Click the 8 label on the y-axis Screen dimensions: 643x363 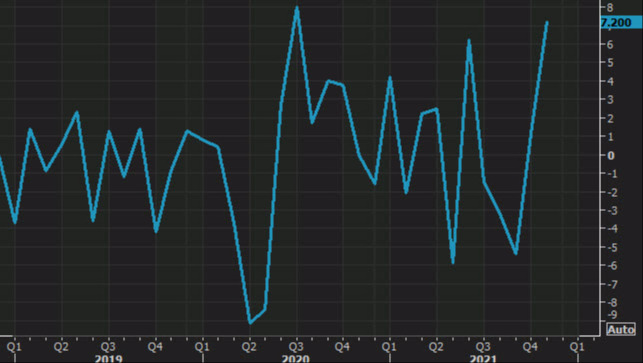click(x=610, y=7)
